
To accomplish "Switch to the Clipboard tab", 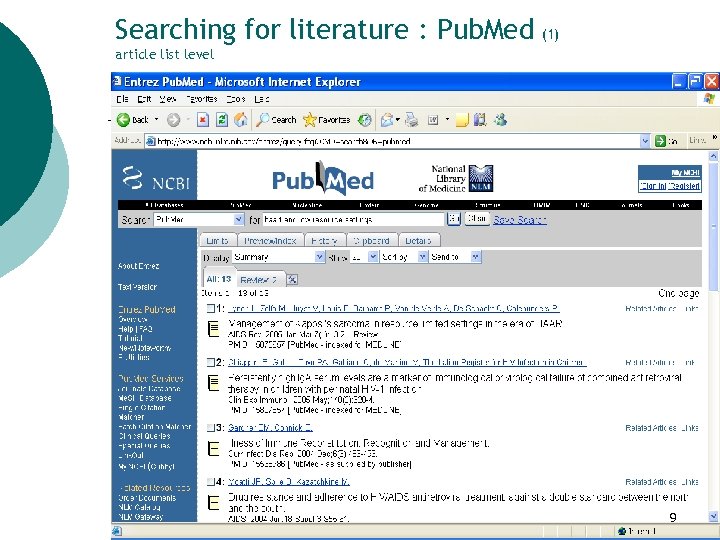I will [x=371, y=241].
